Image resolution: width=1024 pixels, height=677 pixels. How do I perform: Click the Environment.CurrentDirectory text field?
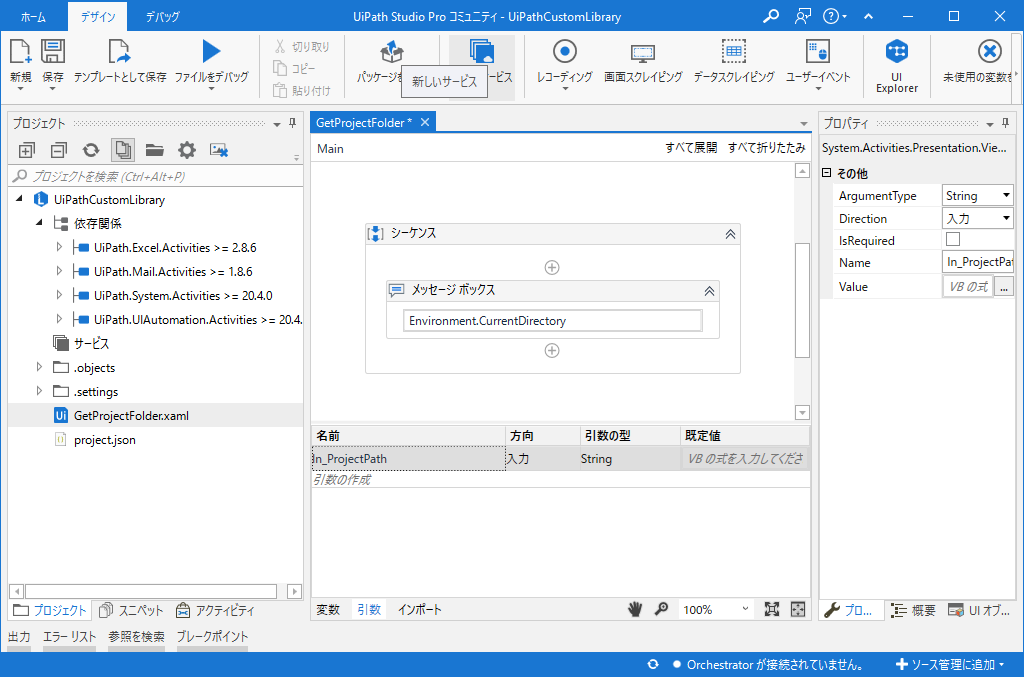552,321
